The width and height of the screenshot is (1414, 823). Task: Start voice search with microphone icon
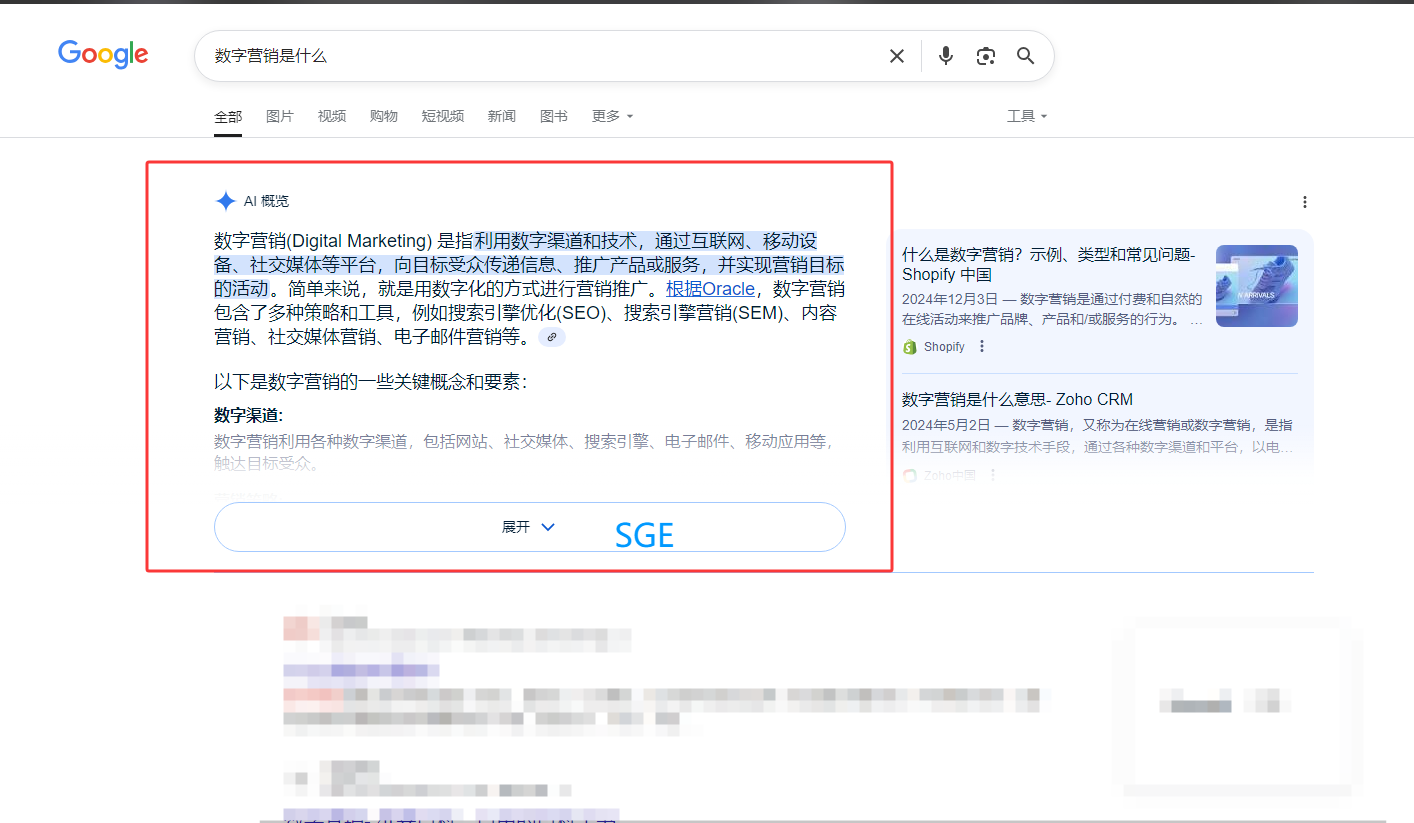pyautogui.click(x=945, y=56)
